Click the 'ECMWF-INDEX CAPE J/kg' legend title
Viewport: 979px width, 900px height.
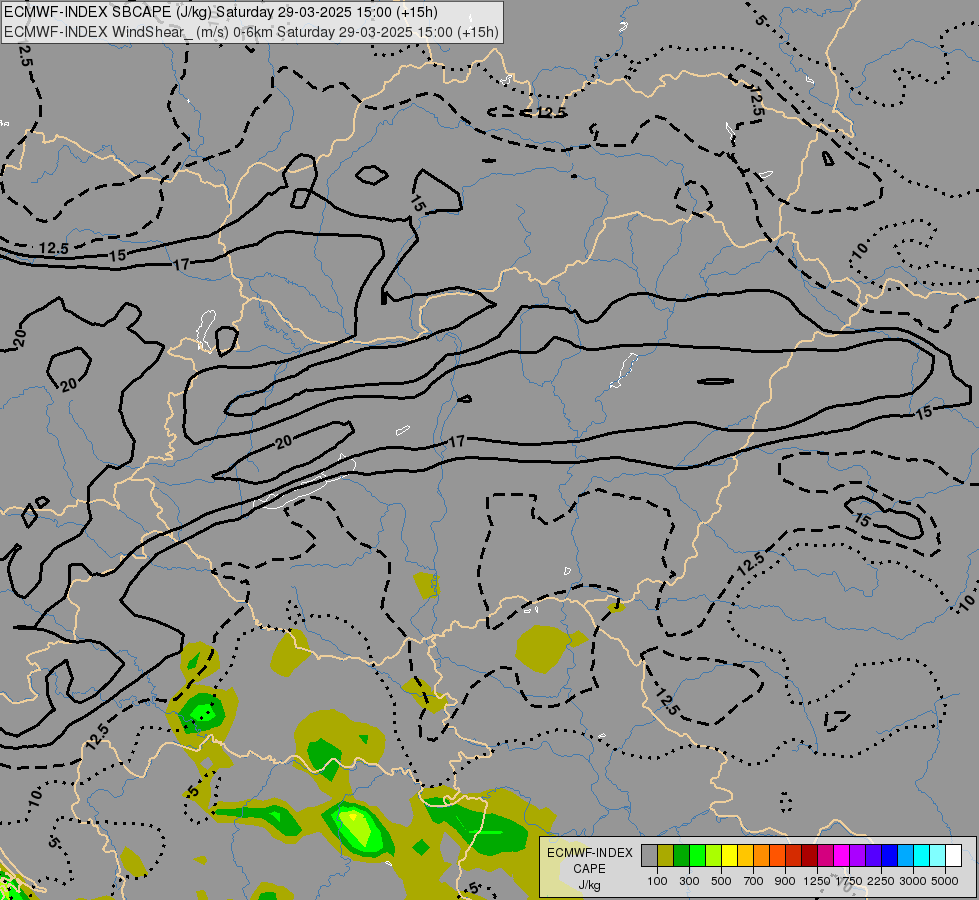click(589, 869)
